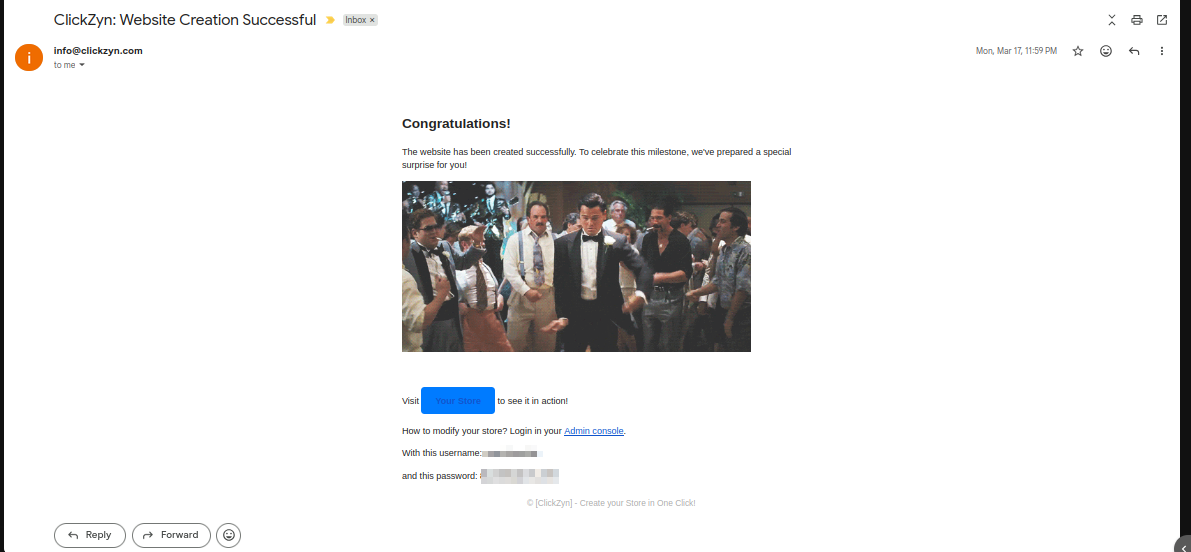Viewport: 1191px width, 552px height.
Task: Follow the Admin console link
Action: pyautogui.click(x=594, y=431)
